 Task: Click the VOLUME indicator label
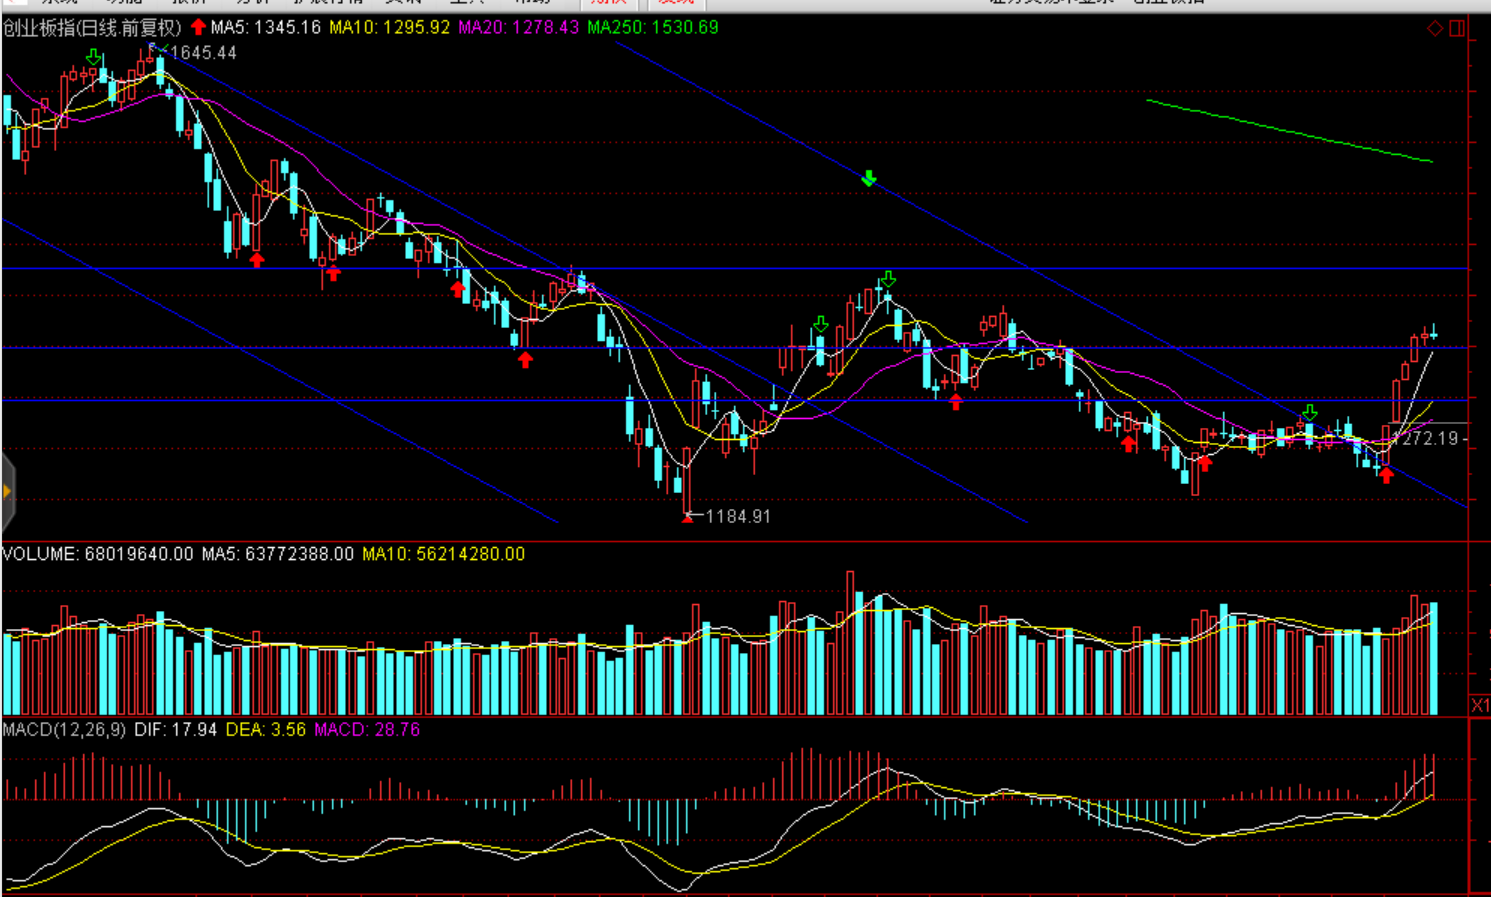tap(40, 553)
